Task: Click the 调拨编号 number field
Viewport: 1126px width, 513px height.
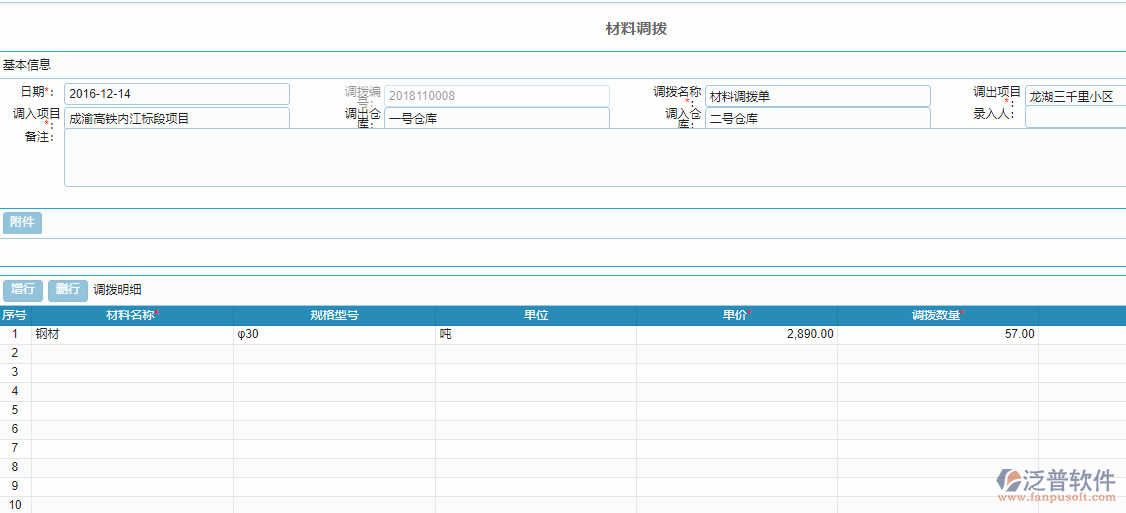Action: (496, 96)
